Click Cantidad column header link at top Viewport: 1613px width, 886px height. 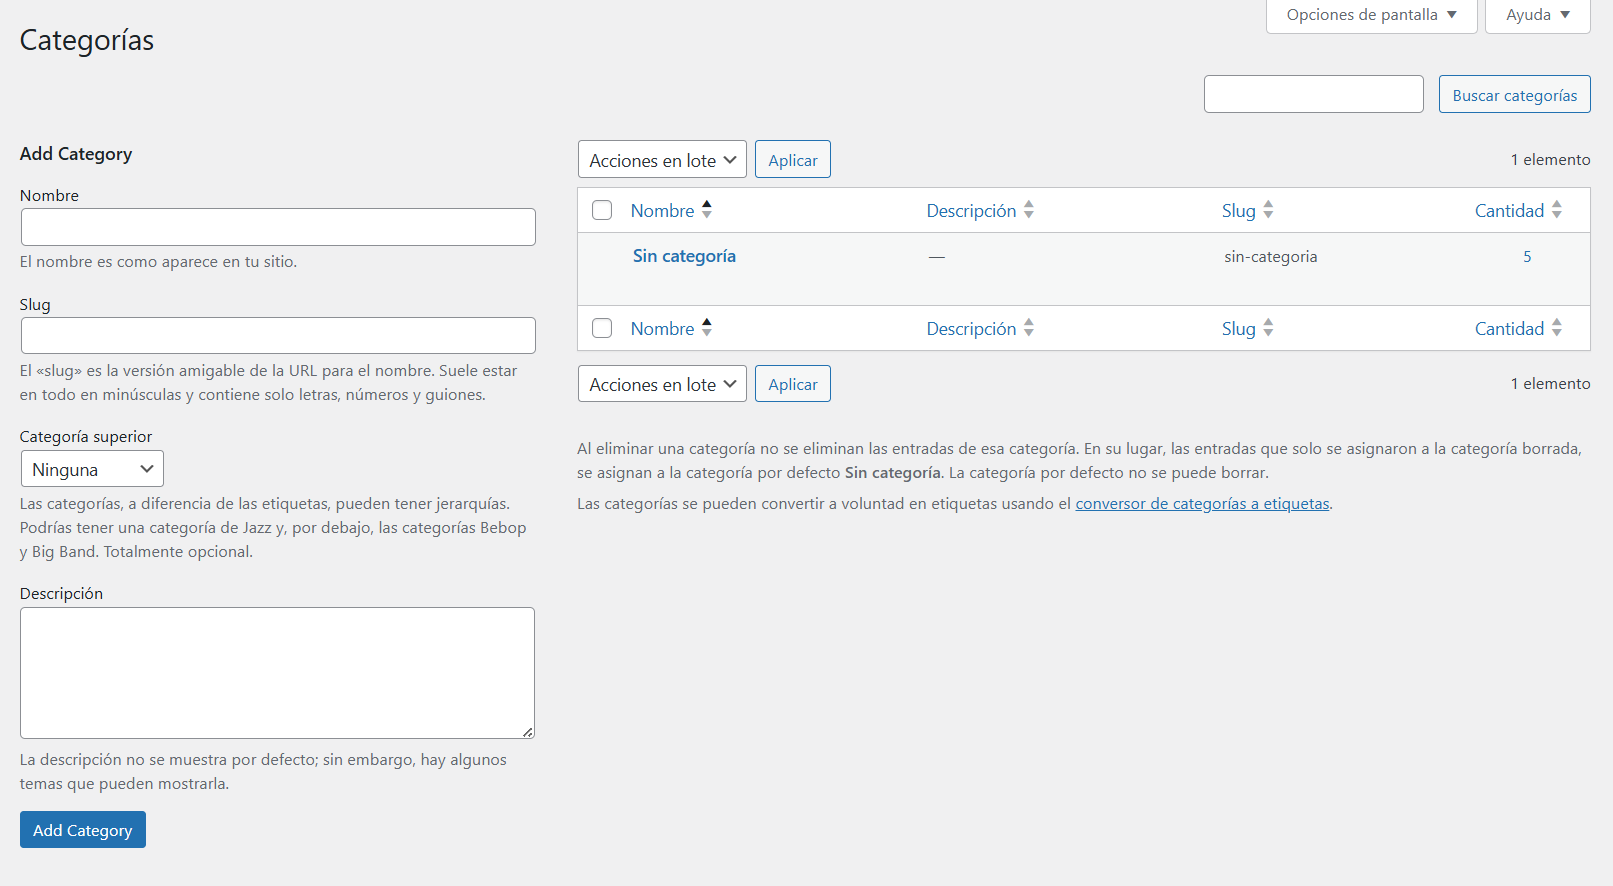click(x=1509, y=211)
